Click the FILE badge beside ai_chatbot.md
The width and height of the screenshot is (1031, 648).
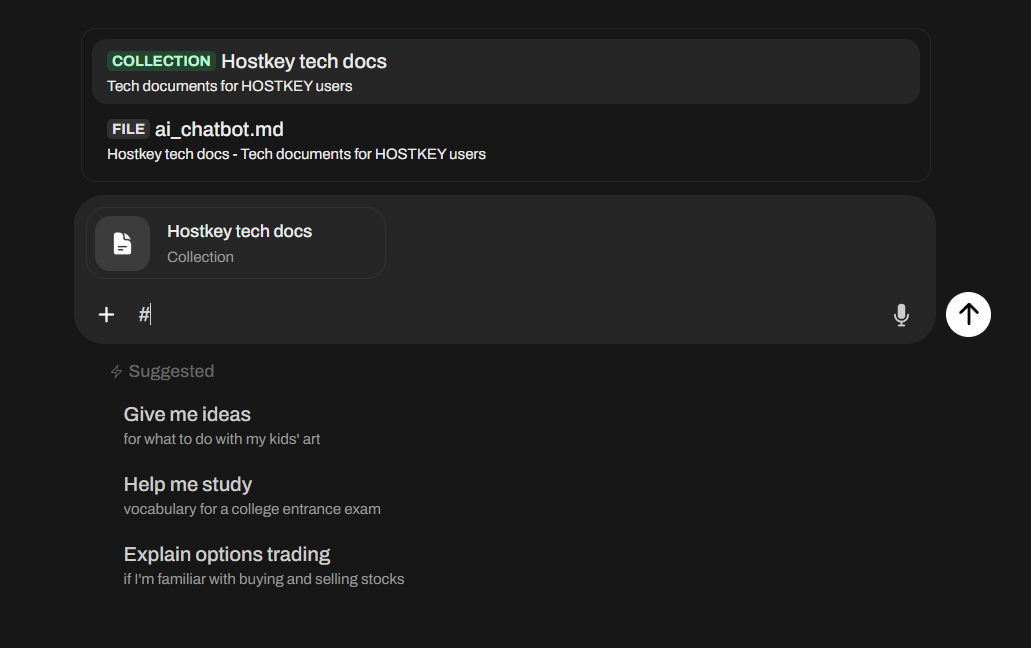point(128,129)
